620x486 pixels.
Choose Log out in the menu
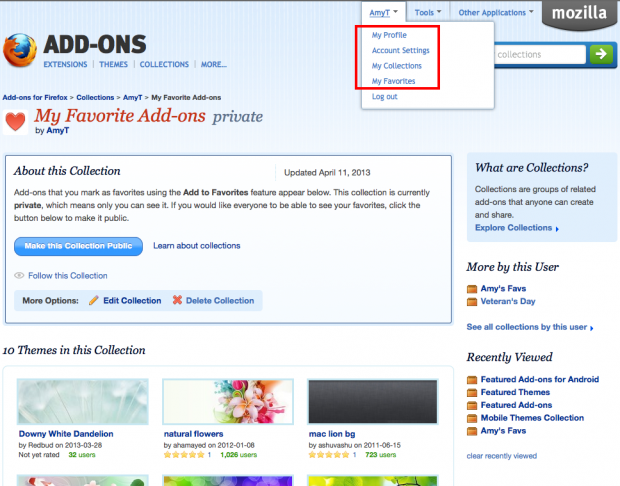click(384, 96)
